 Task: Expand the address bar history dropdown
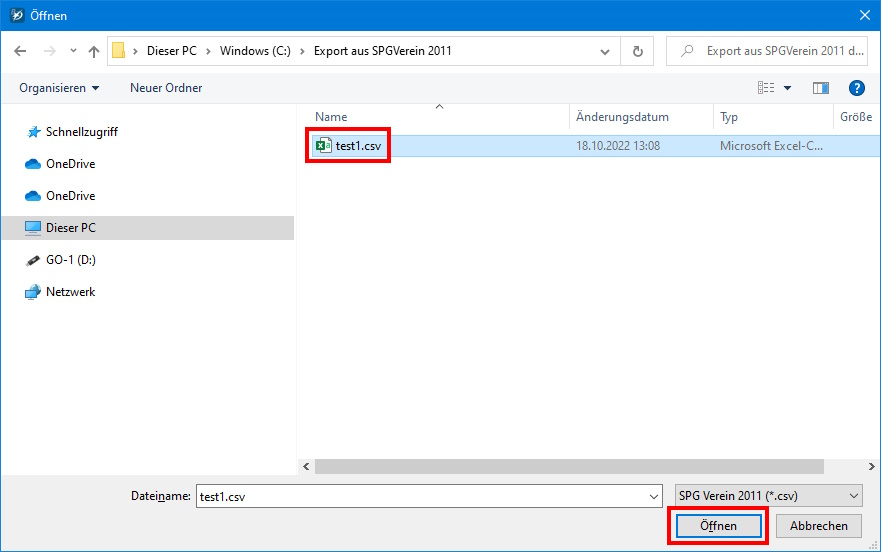click(605, 51)
